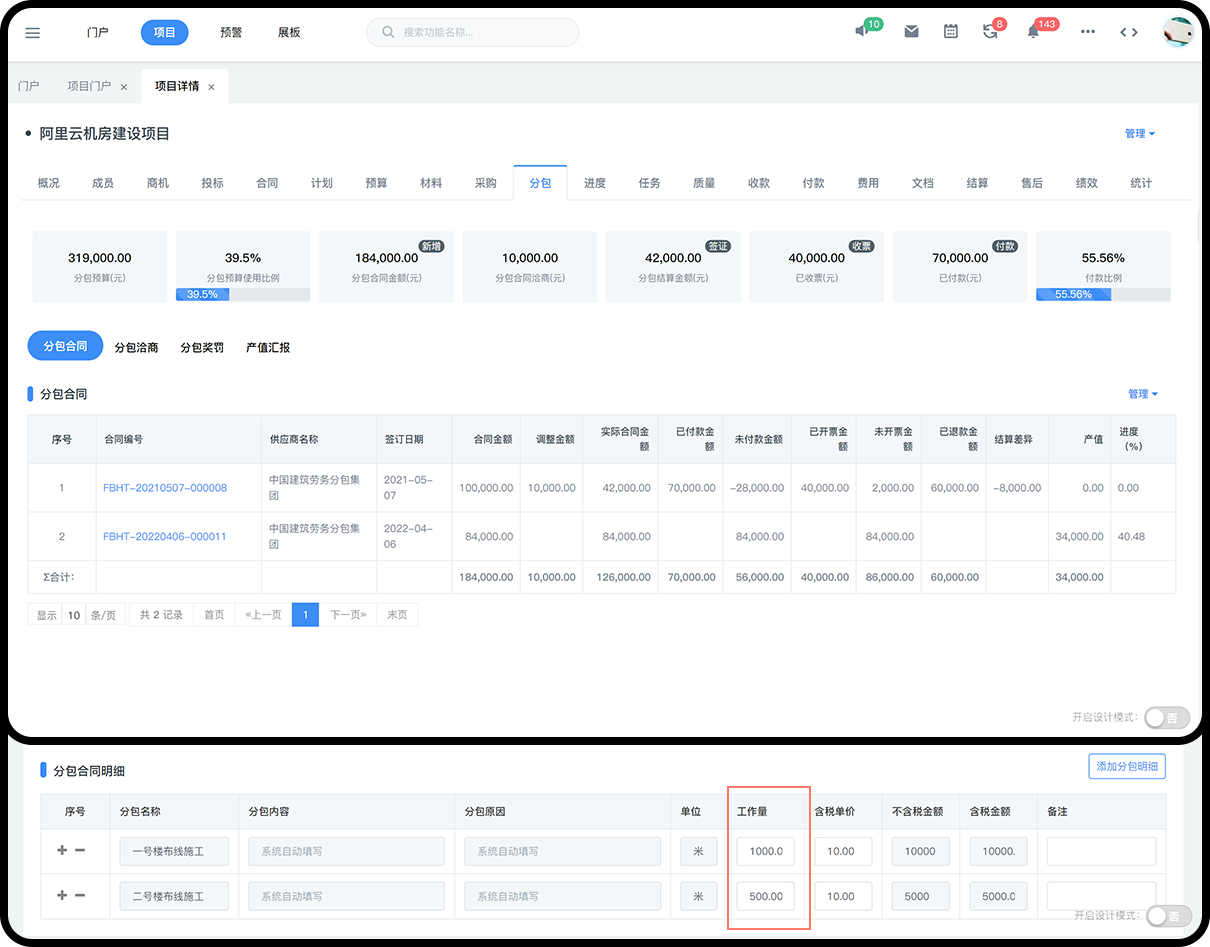Screen dimensions: 1210x947
Task: Click minus icon in 二号楼布线施工 row
Action: point(80,896)
